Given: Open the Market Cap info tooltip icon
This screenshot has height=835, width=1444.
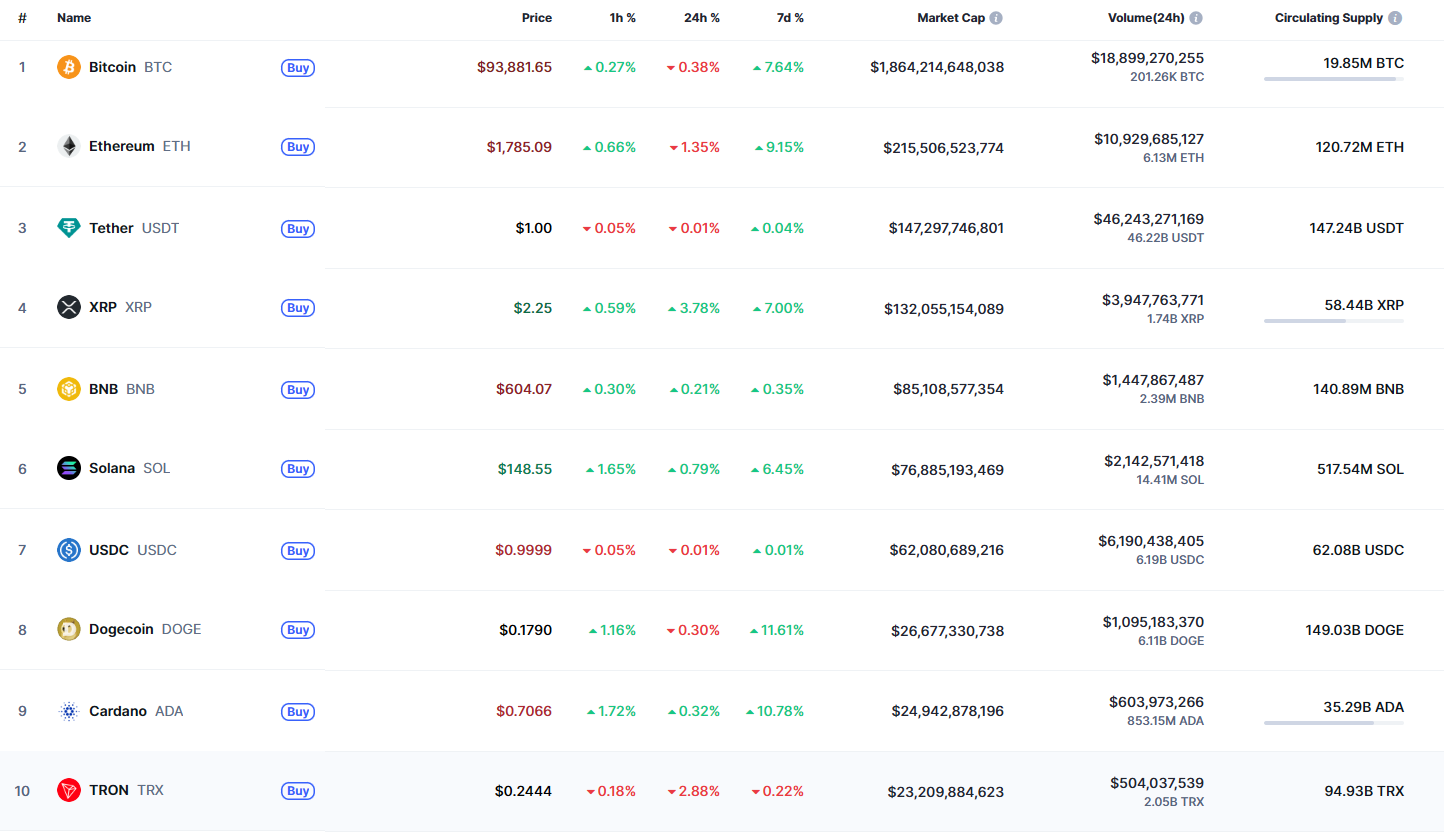Looking at the screenshot, I should 996,18.
